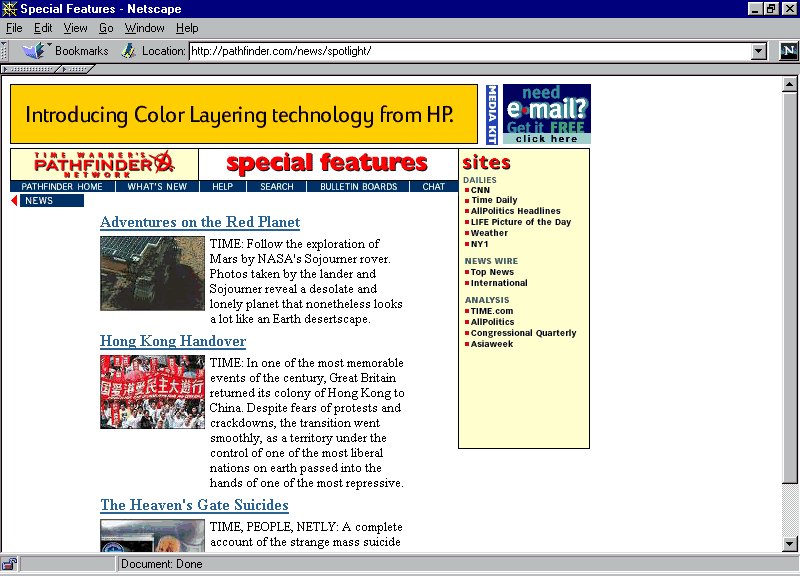The image size is (800, 576).
Task: Click the scrollbar down arrow
Action: coord(789,543)
